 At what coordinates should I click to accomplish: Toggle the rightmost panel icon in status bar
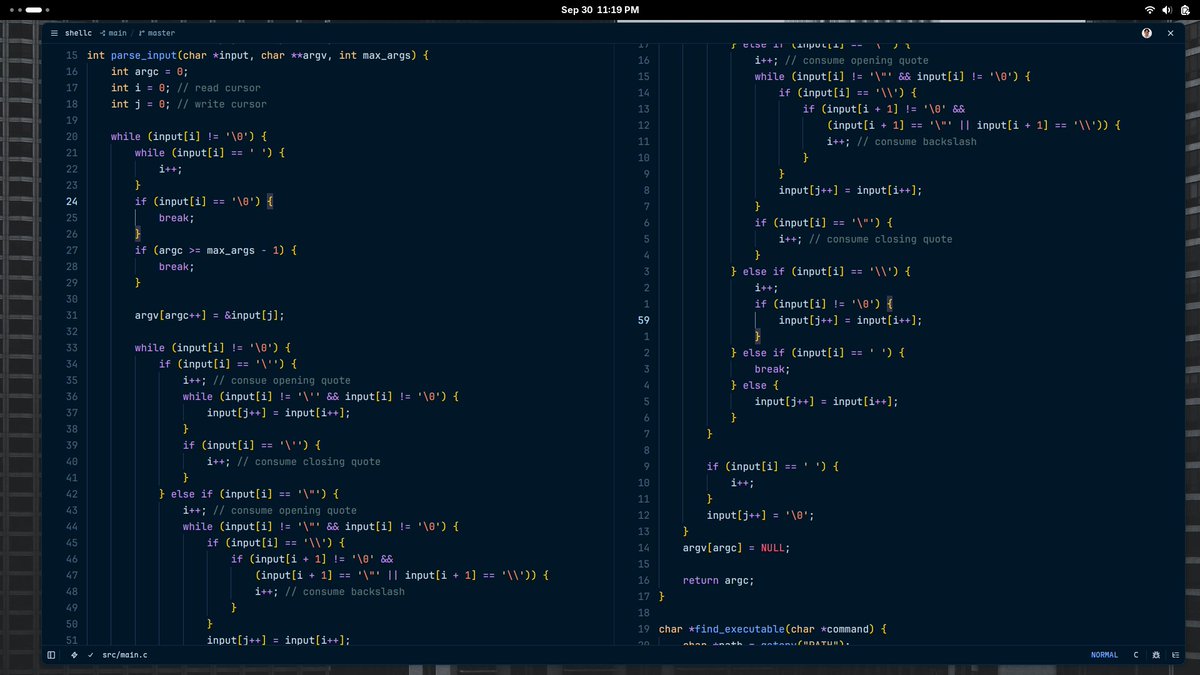1175,655
